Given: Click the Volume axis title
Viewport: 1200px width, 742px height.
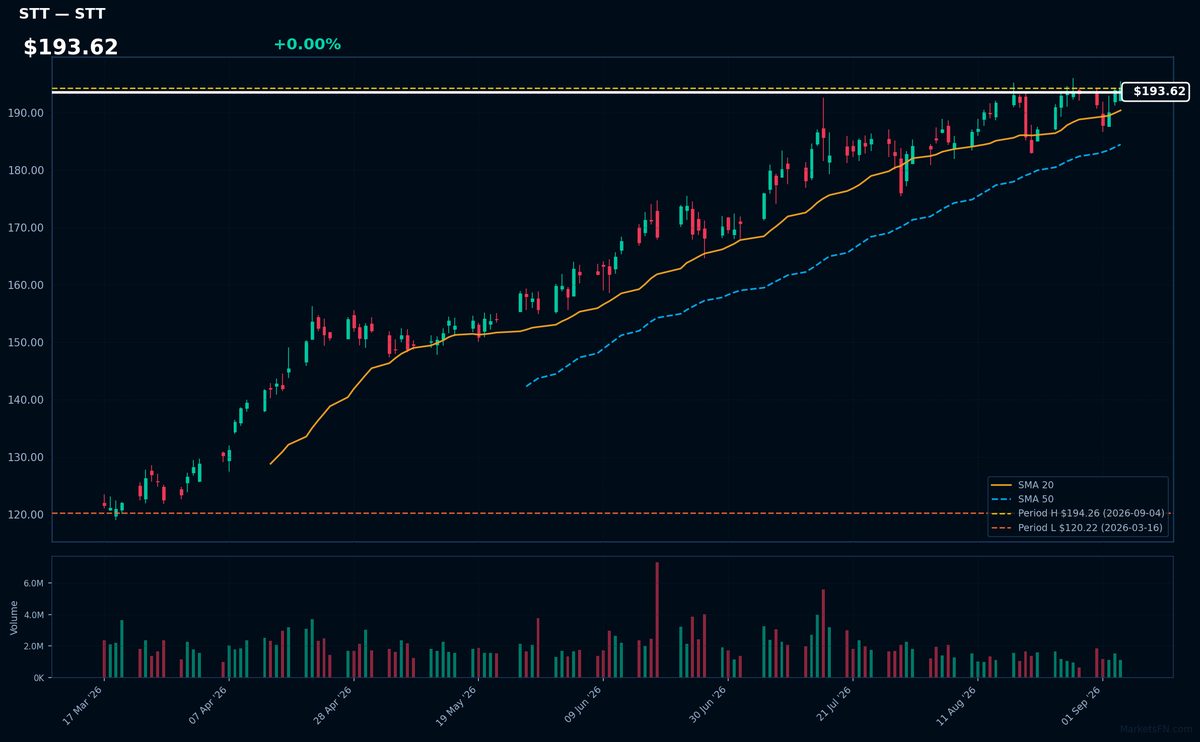Looking at the screenshot, I should pyautogui.click(x=14, y=617).
